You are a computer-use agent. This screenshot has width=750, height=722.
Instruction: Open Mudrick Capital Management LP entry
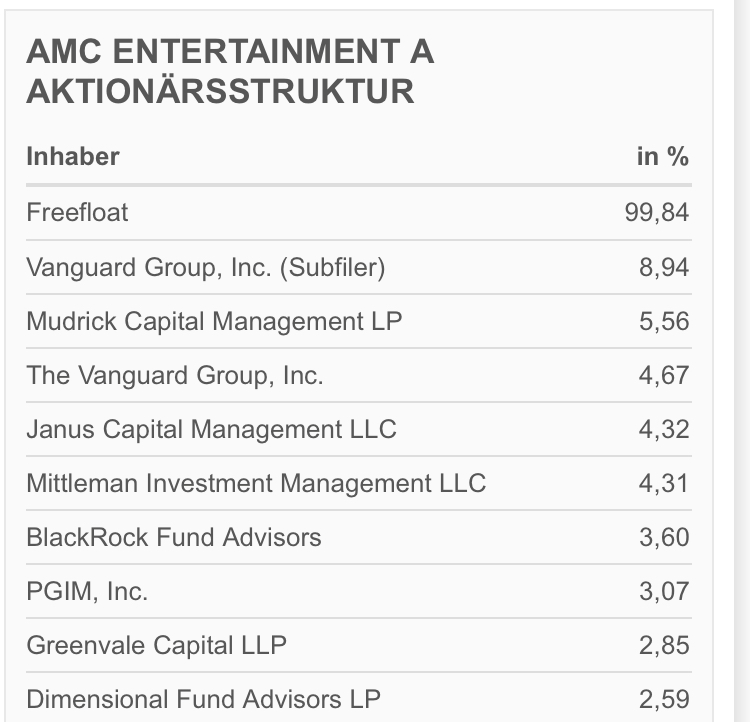(x=214, y=321)
